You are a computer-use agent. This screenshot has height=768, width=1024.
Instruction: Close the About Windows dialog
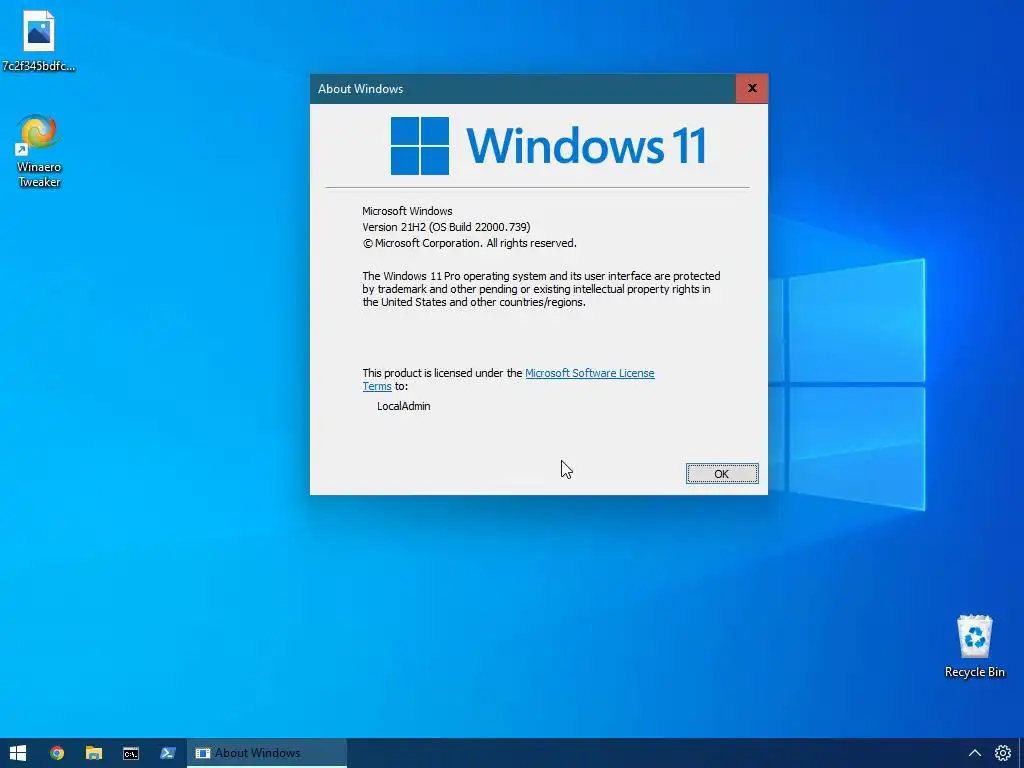tap(752, 88)
